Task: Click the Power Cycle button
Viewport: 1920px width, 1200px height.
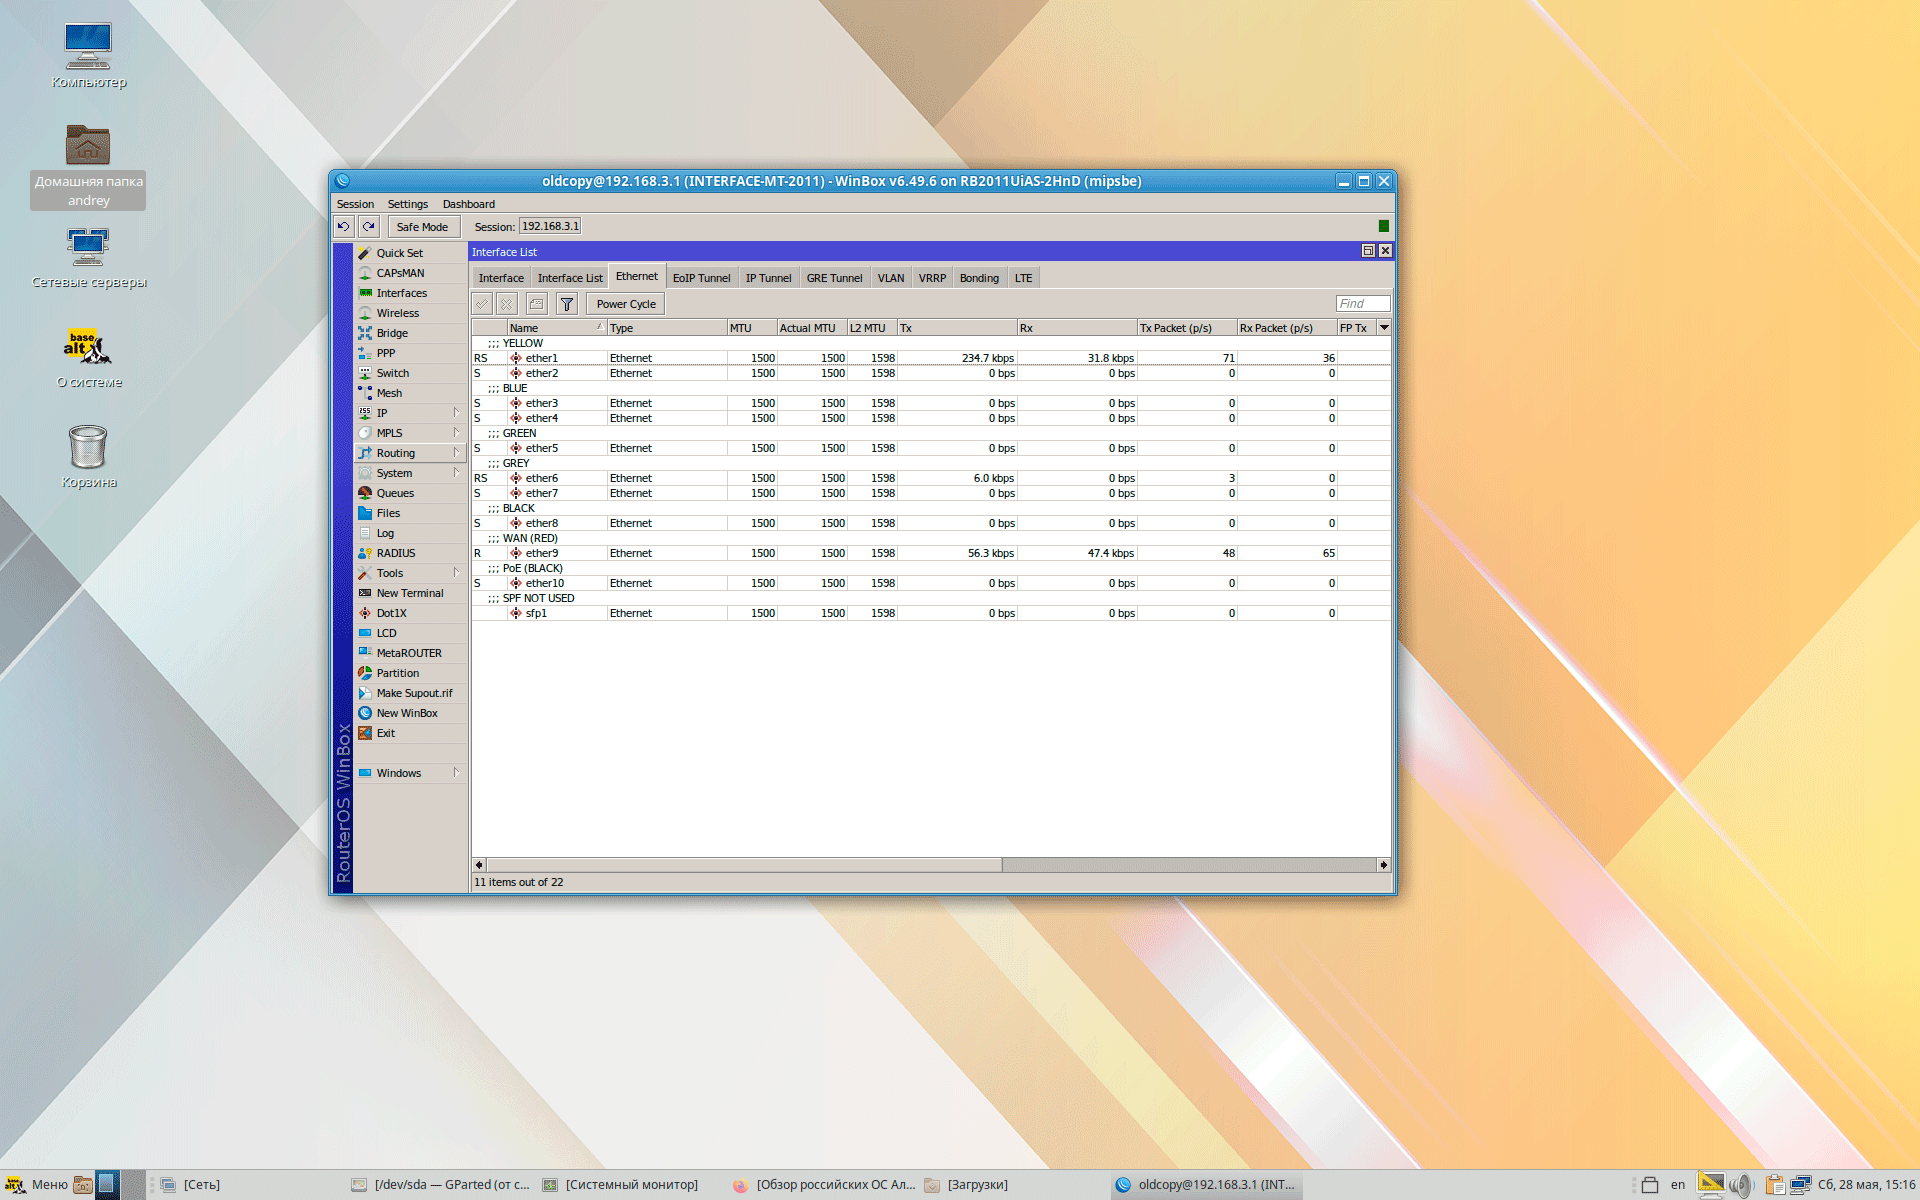Action: click(x=626, y=304)
